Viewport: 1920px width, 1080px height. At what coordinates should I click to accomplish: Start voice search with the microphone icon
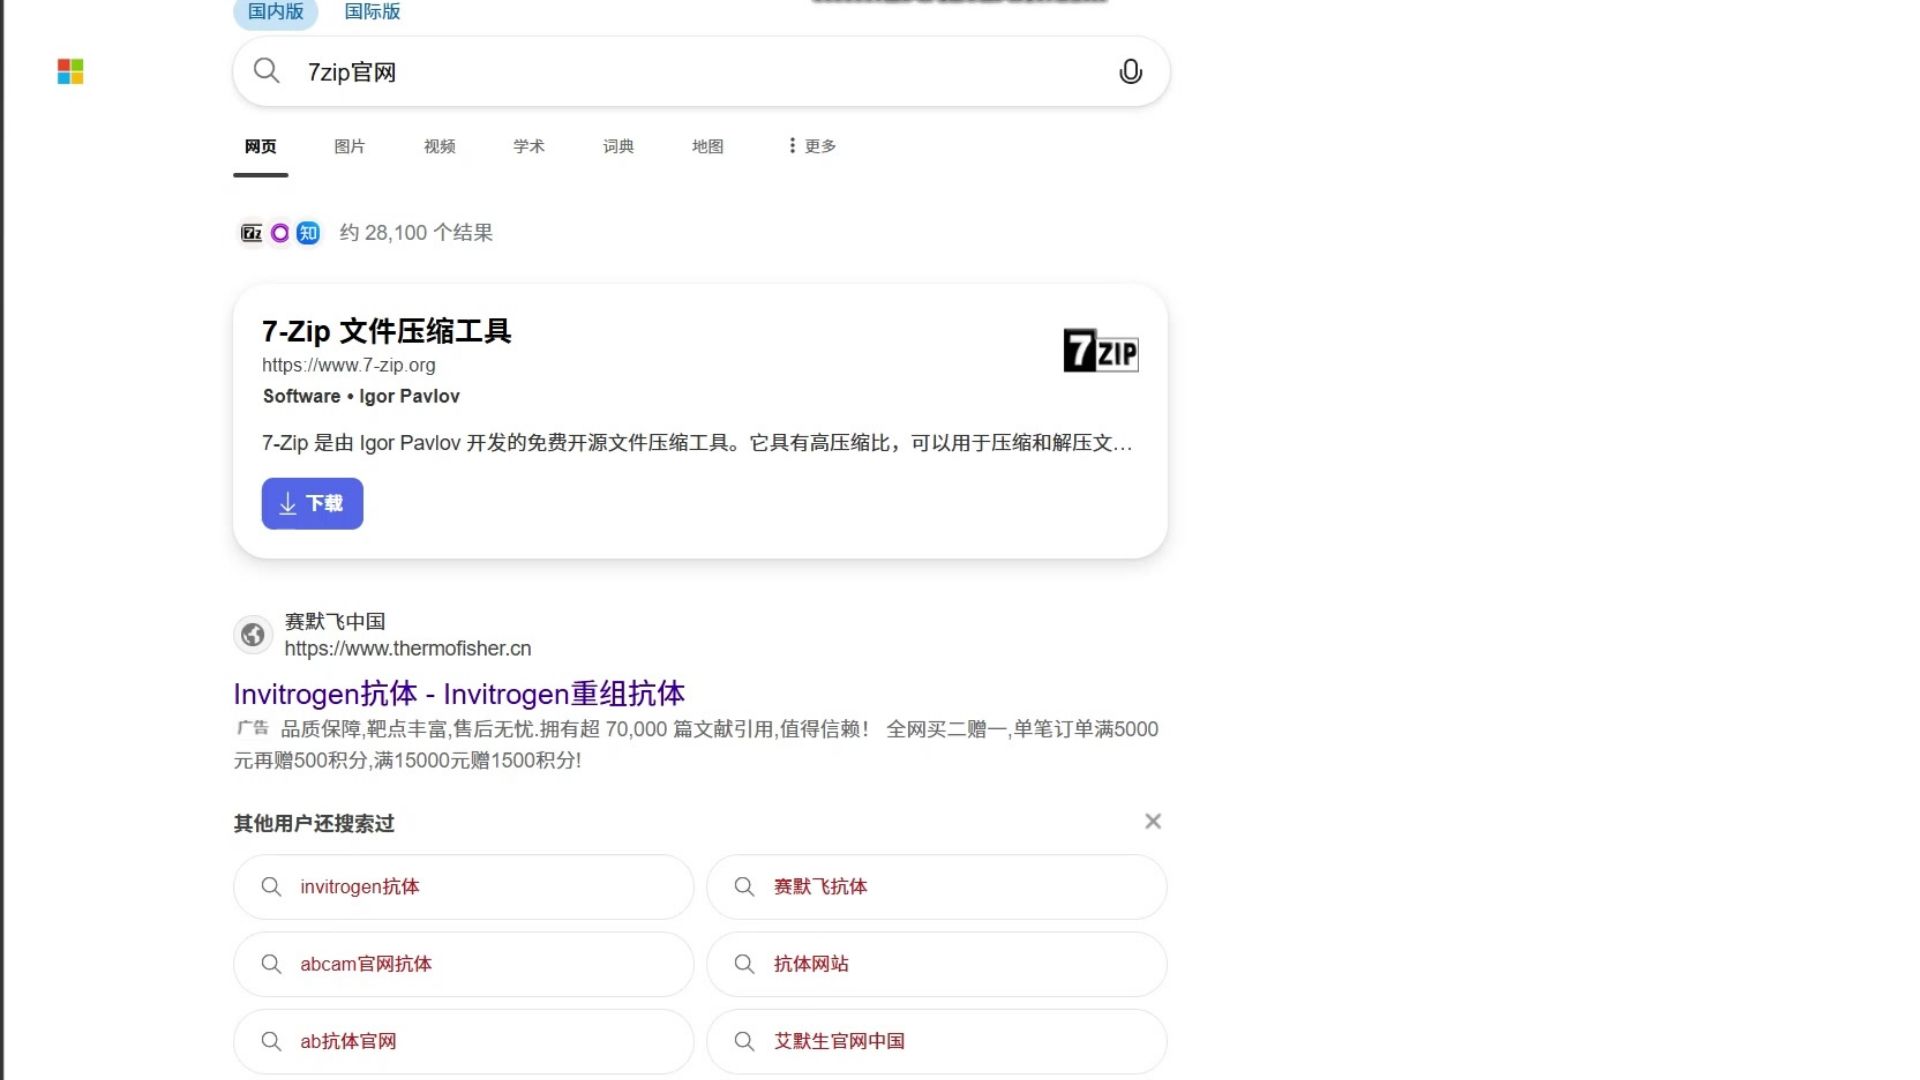(x=1130, y=71)
